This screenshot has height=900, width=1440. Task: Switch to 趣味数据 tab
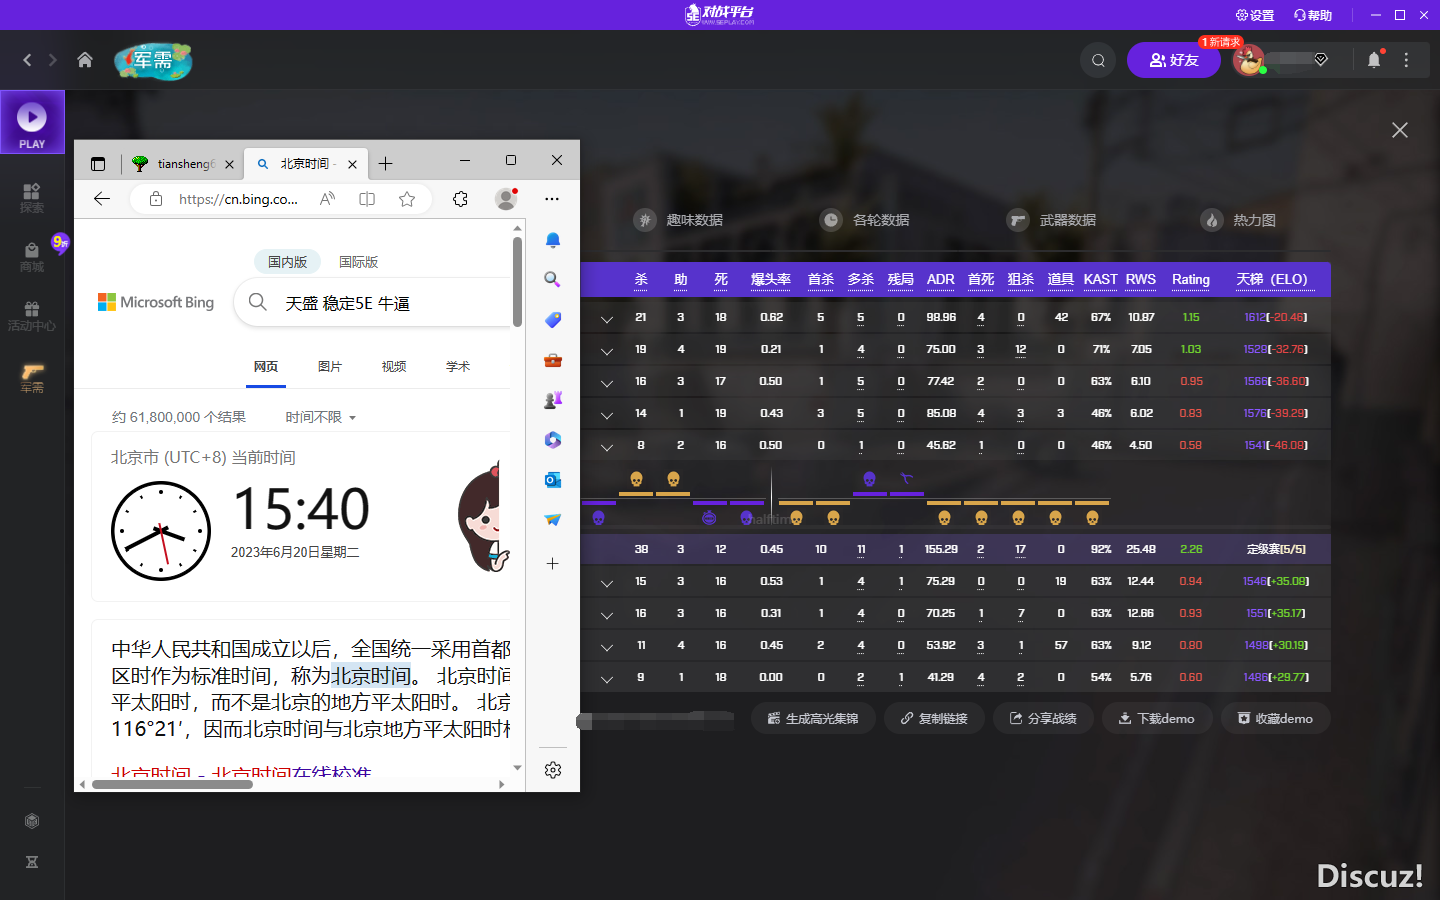click(679, 220)
